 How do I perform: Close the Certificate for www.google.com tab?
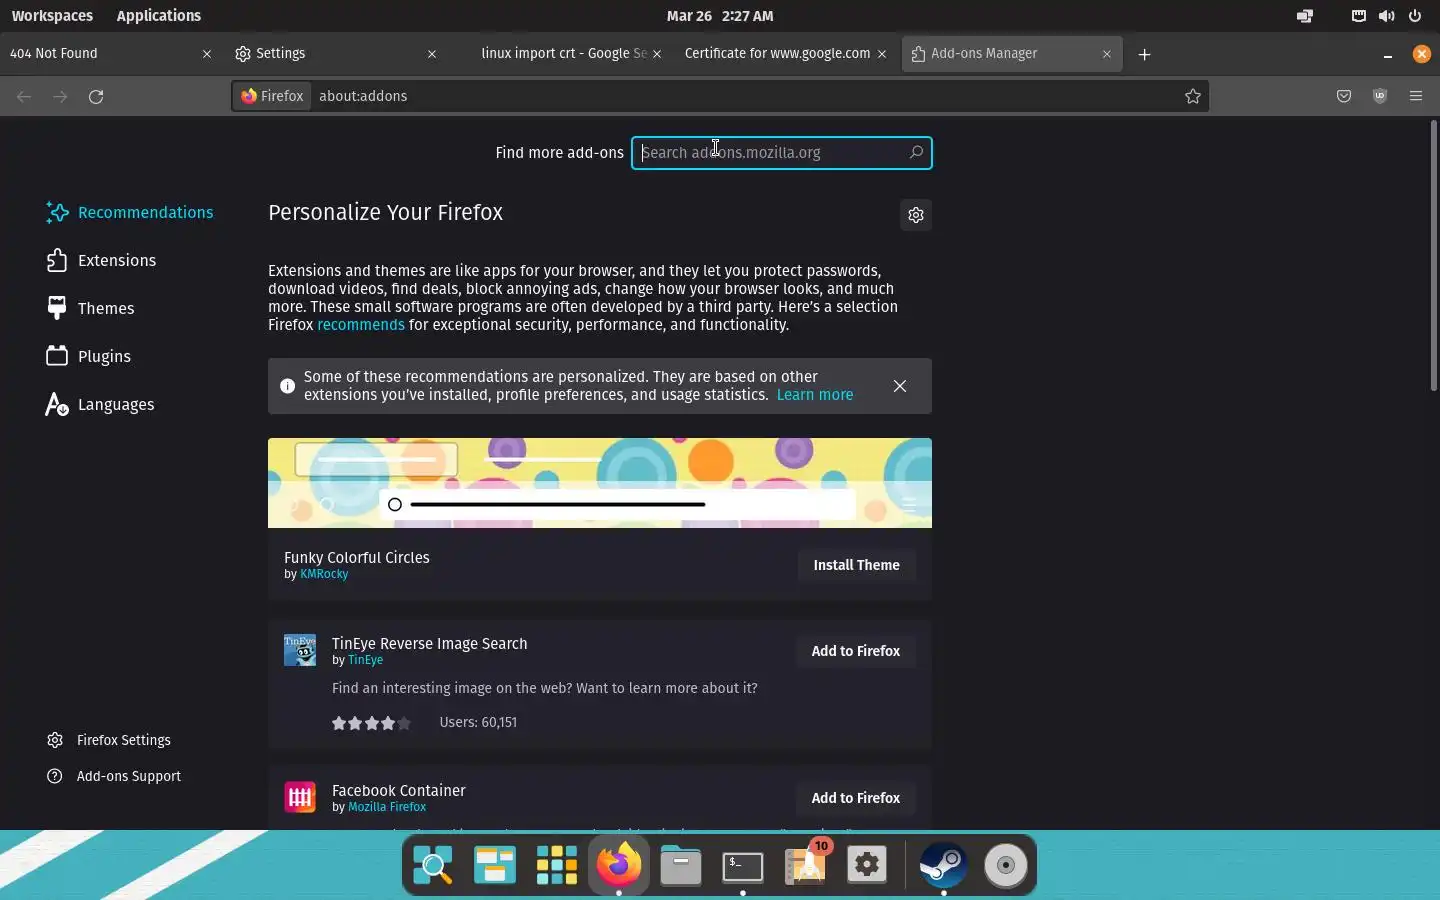(882, 54)
